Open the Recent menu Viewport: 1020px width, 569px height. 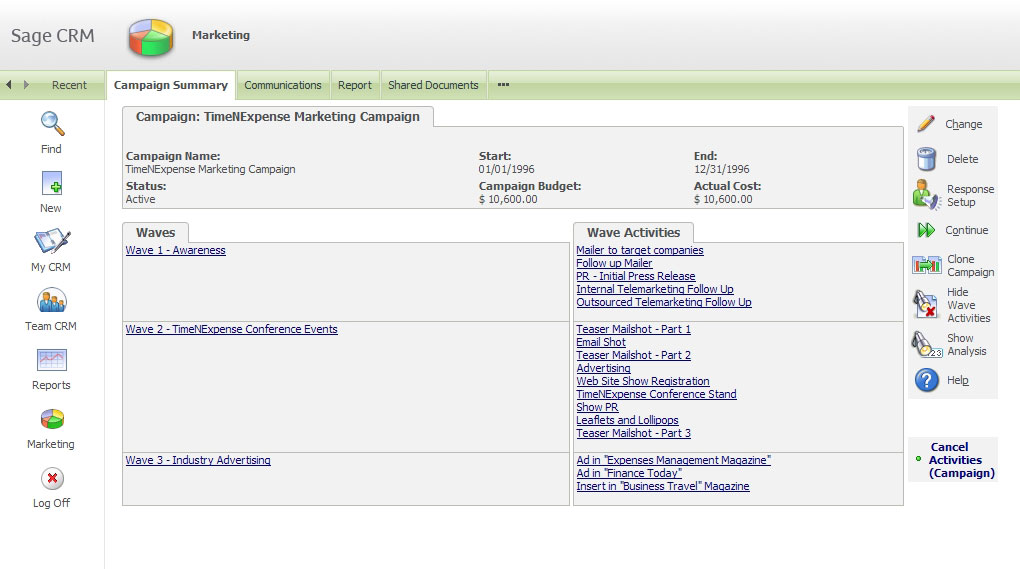coord(69,85)
